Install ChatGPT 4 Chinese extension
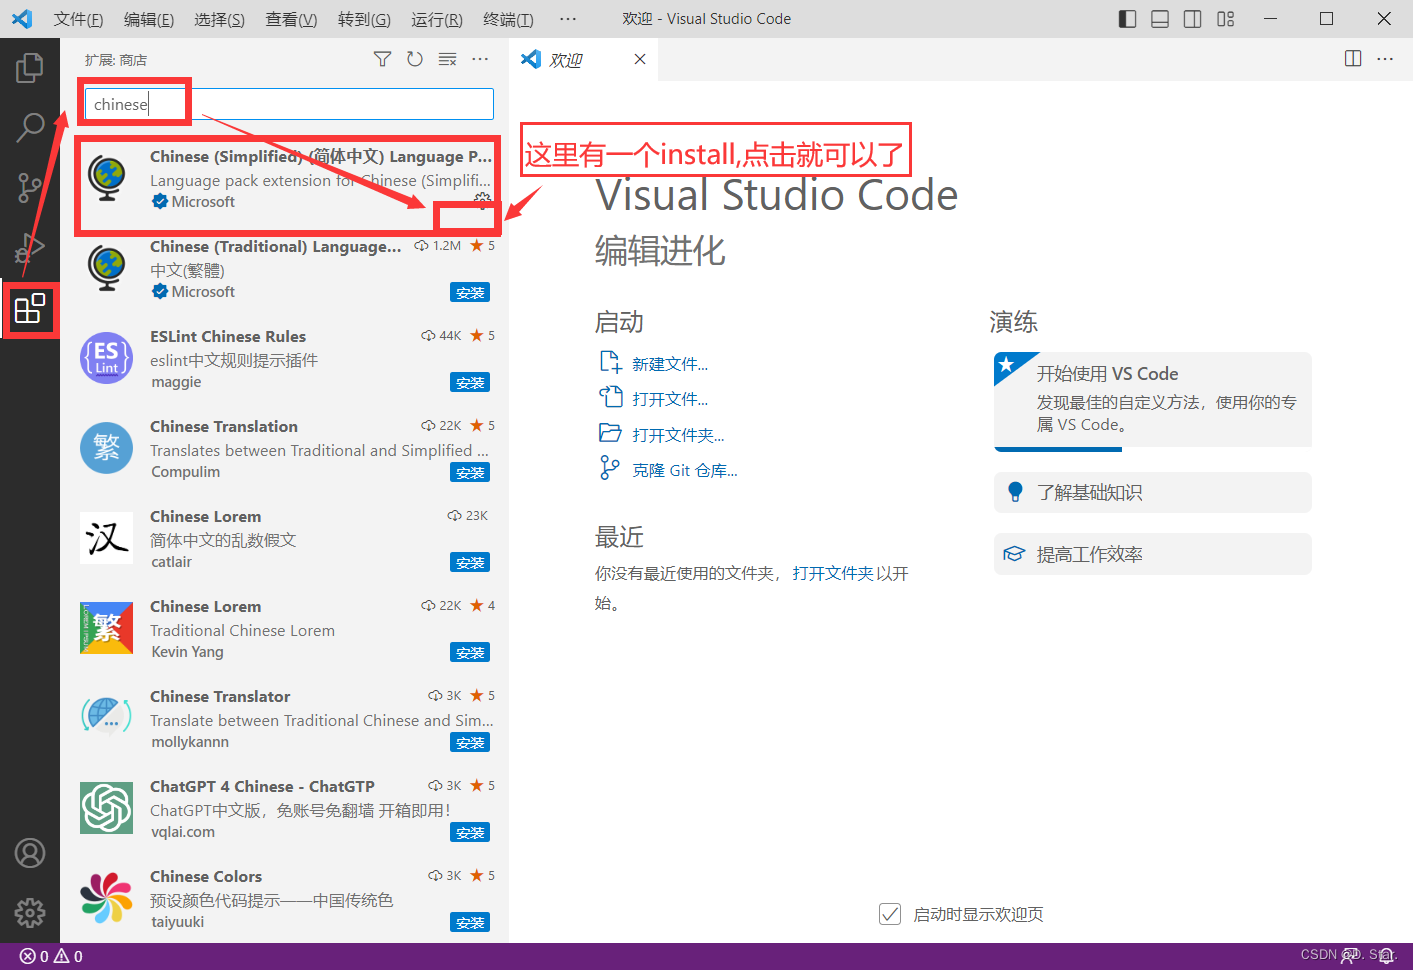1413x970 pixels. coord(470,832)
